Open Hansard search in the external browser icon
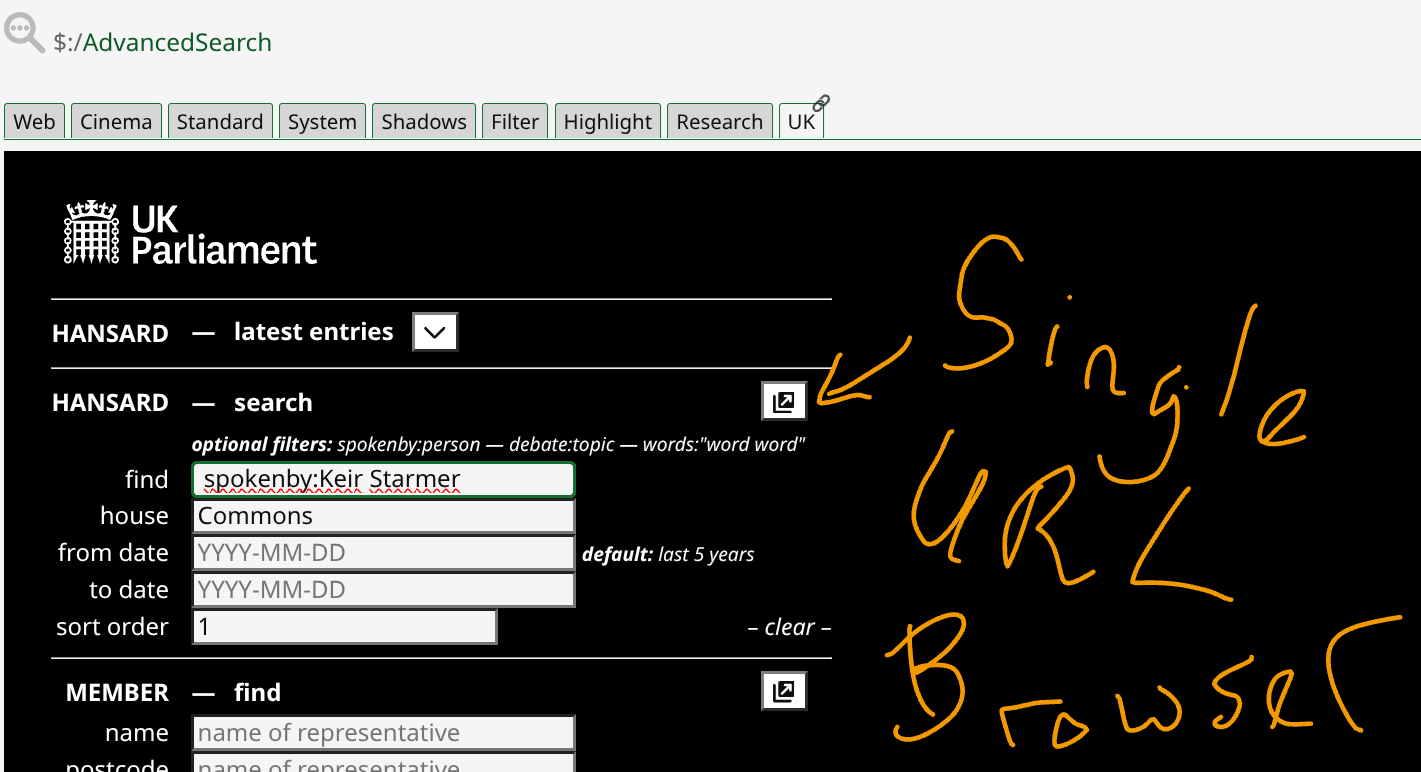 [x=784, y=402]
